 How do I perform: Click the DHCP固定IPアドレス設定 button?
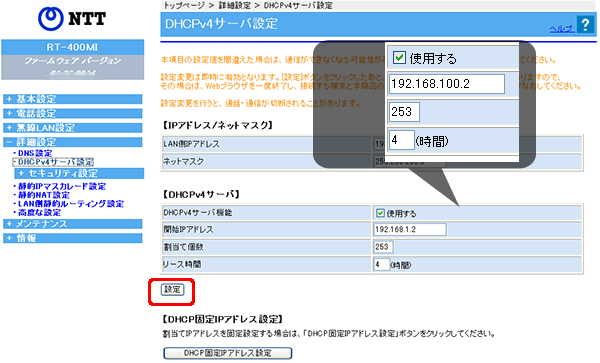(x=228, y=353)
